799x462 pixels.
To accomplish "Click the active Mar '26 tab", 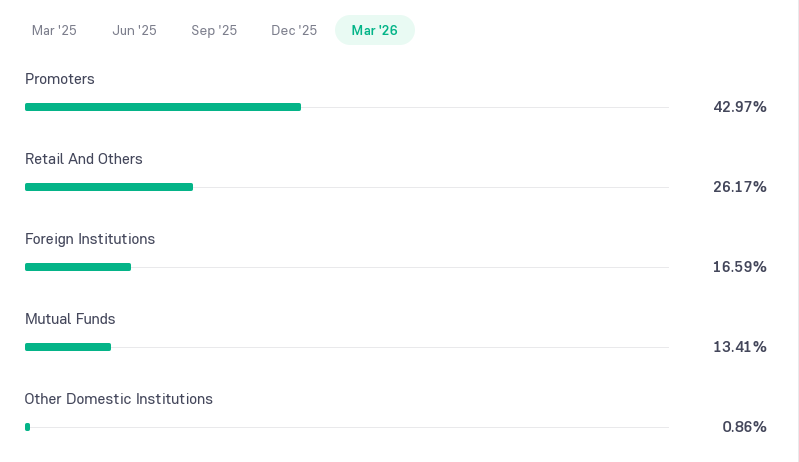I will 375,31.
